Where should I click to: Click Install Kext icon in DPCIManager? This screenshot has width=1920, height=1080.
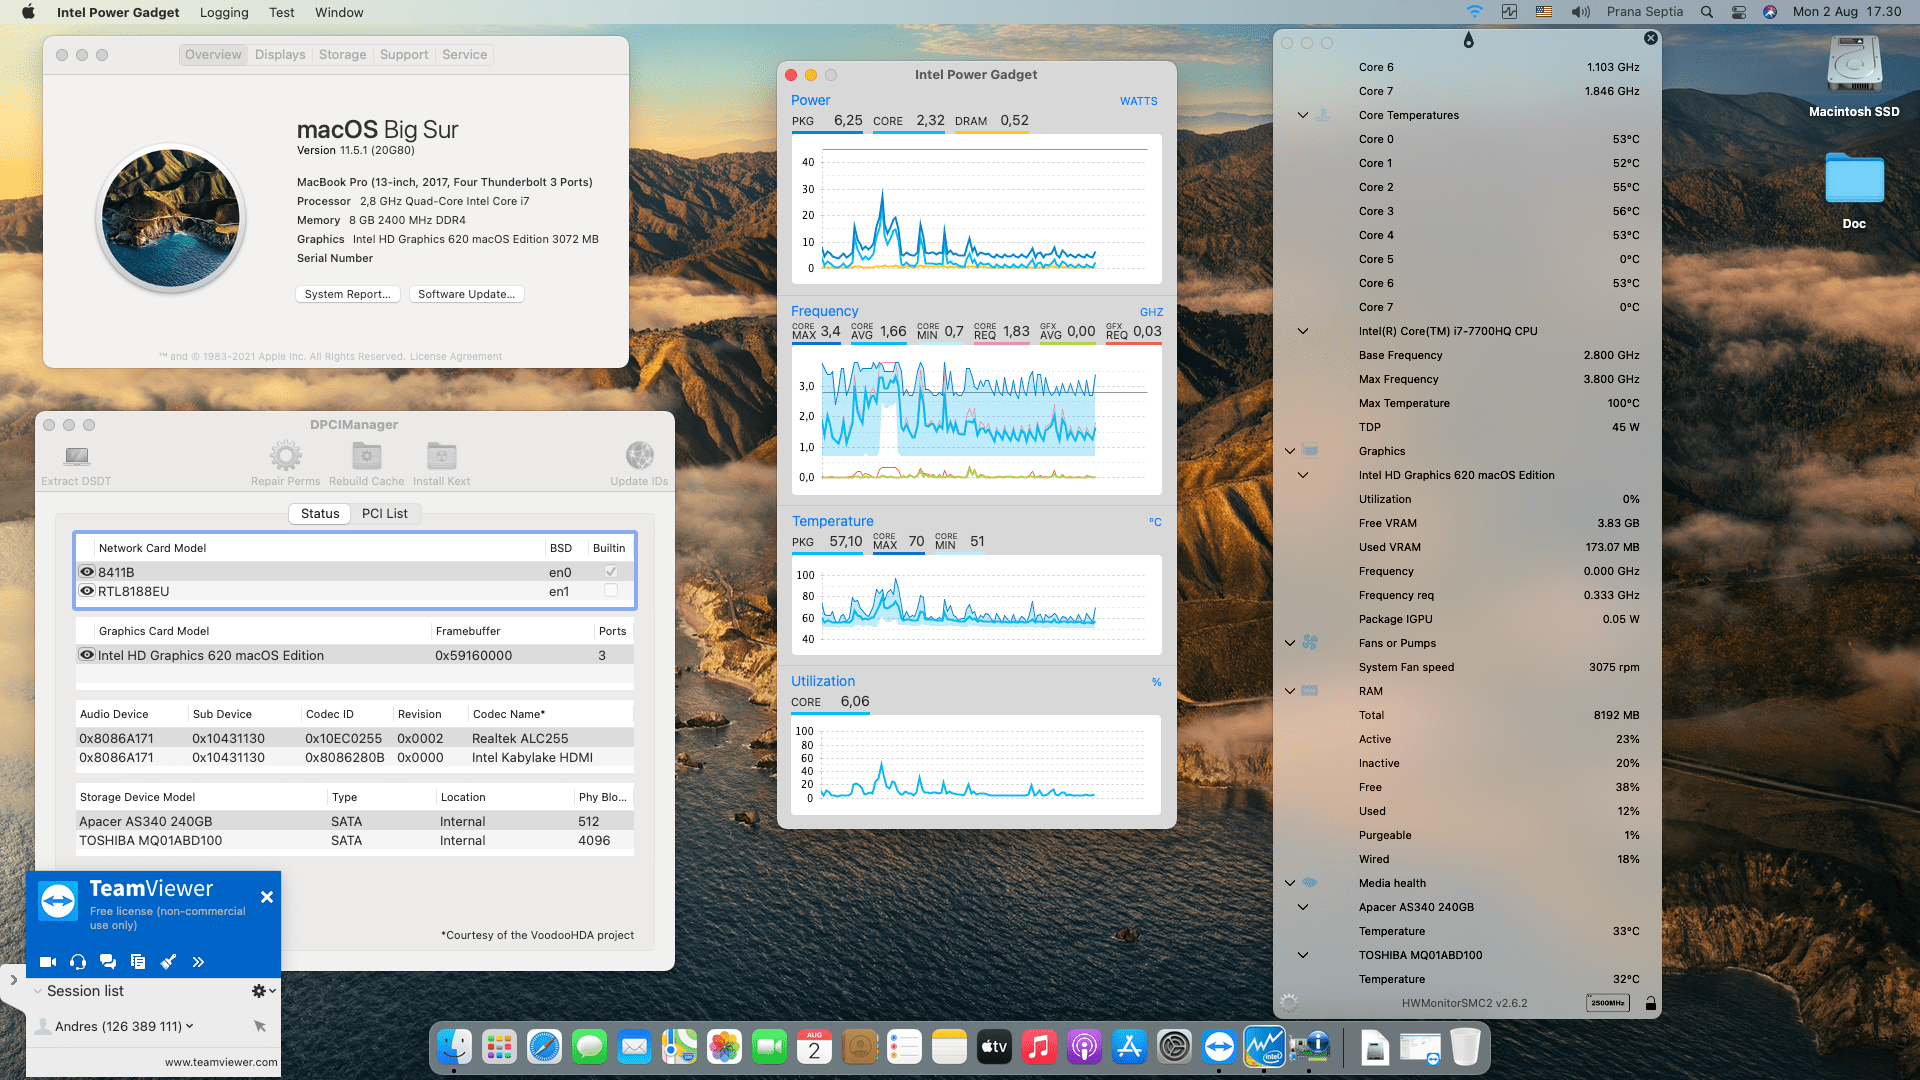[x=441, y=456]
